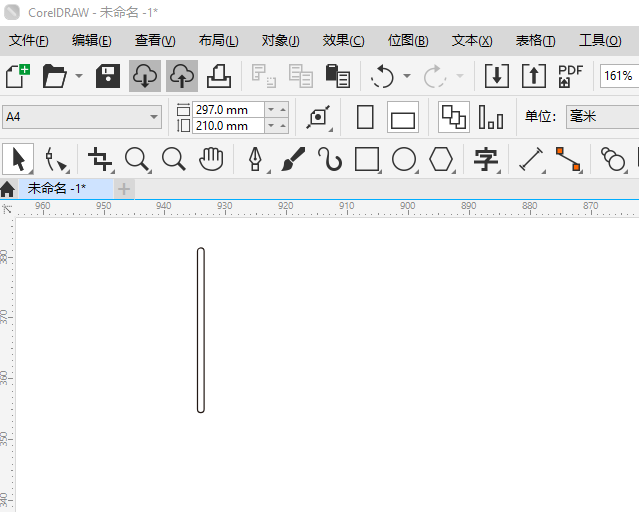Open the redo history dropdown arrow
Viewport: 639px width, 512px height.
tap(460, 76)
